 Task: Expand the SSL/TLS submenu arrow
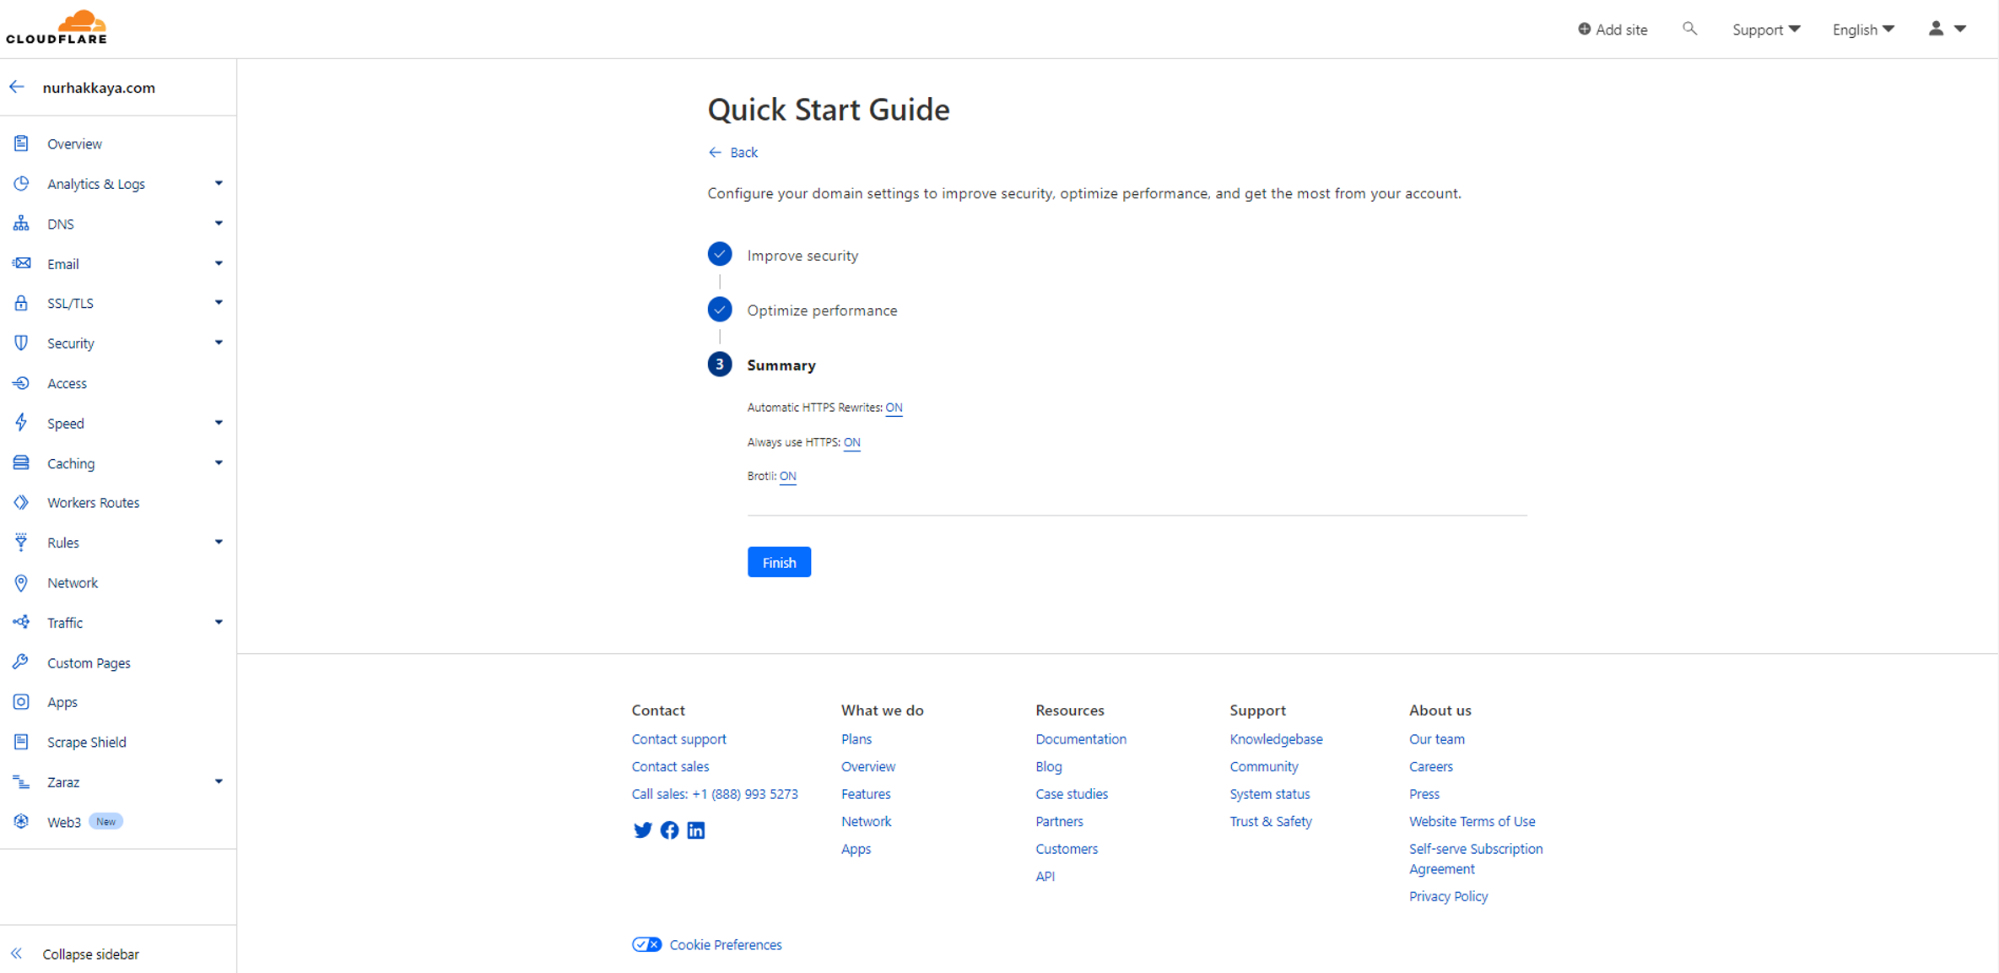click(x=218, y=303)
